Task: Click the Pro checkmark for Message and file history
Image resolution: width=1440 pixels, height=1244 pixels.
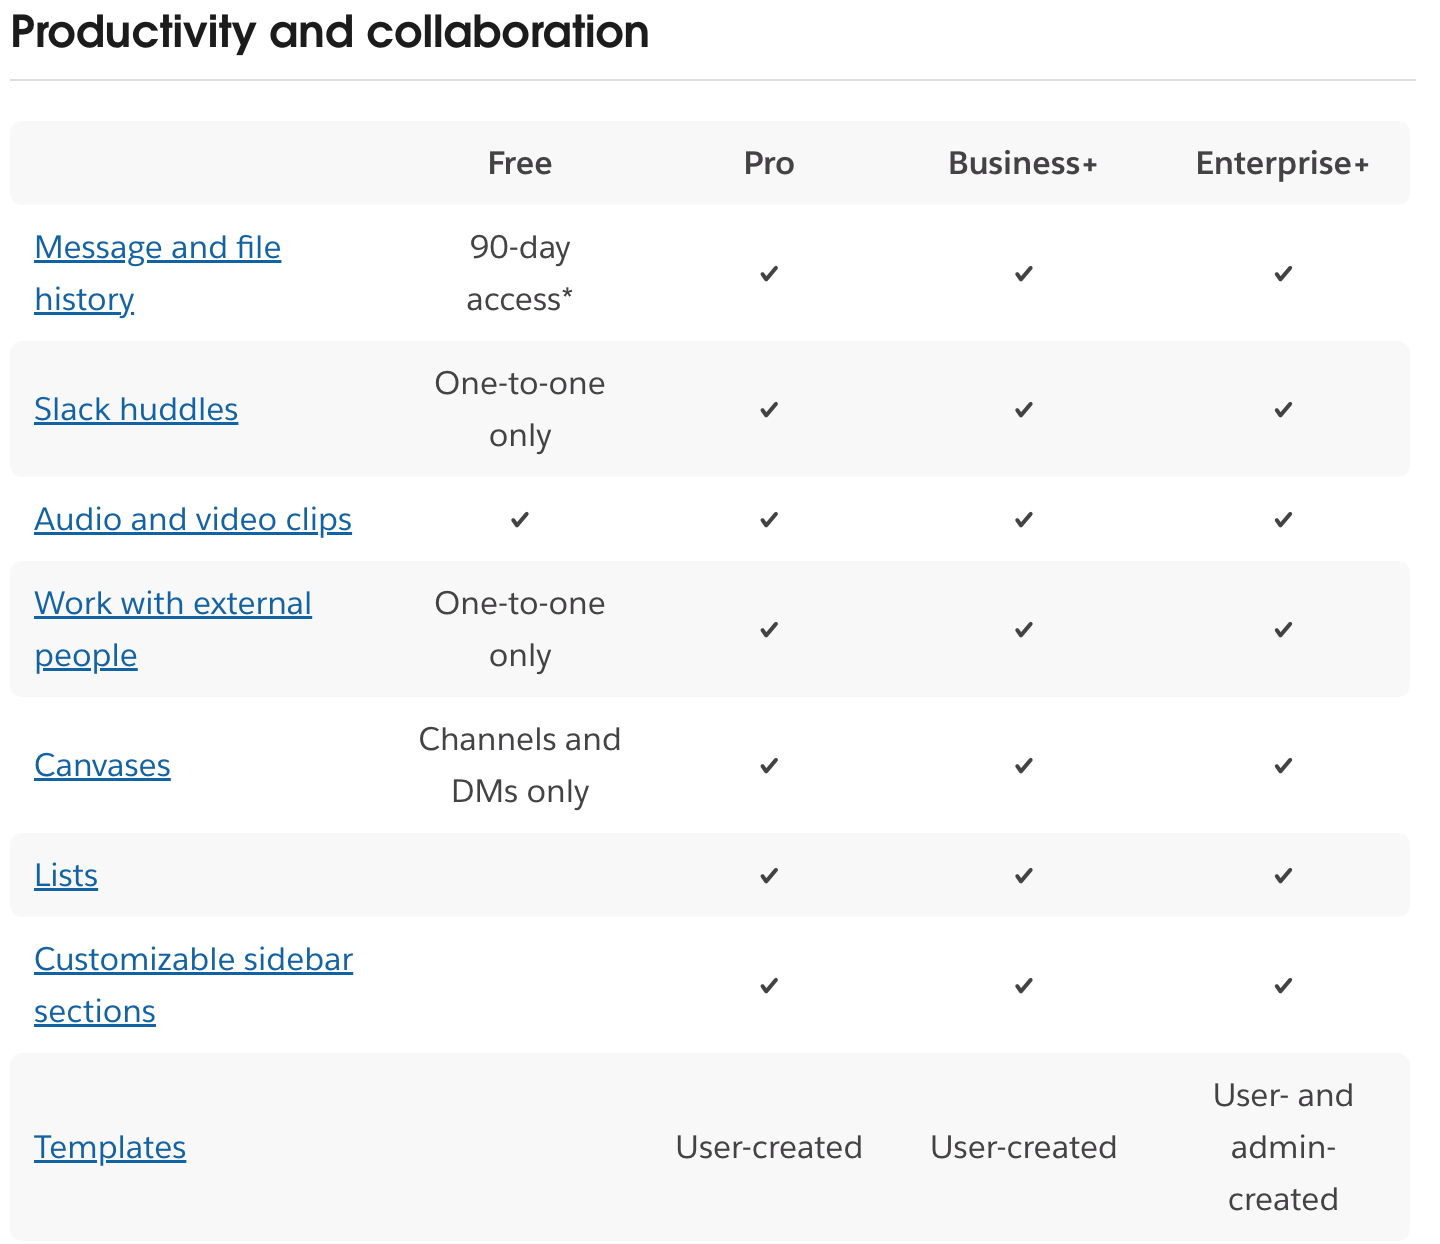Action: (769, 273)
